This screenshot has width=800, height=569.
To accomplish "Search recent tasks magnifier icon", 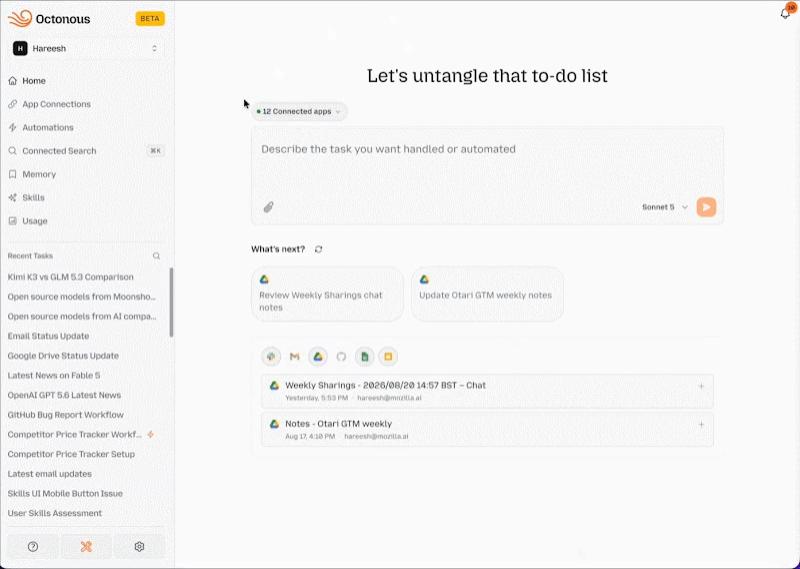I will pyautogui.click(x=157, y=256).
